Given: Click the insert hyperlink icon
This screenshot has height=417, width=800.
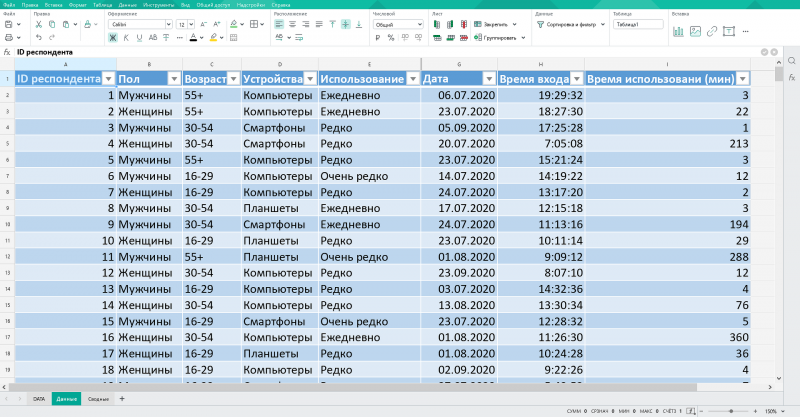Looking at the screenshot, I should [x=711, y=31].
